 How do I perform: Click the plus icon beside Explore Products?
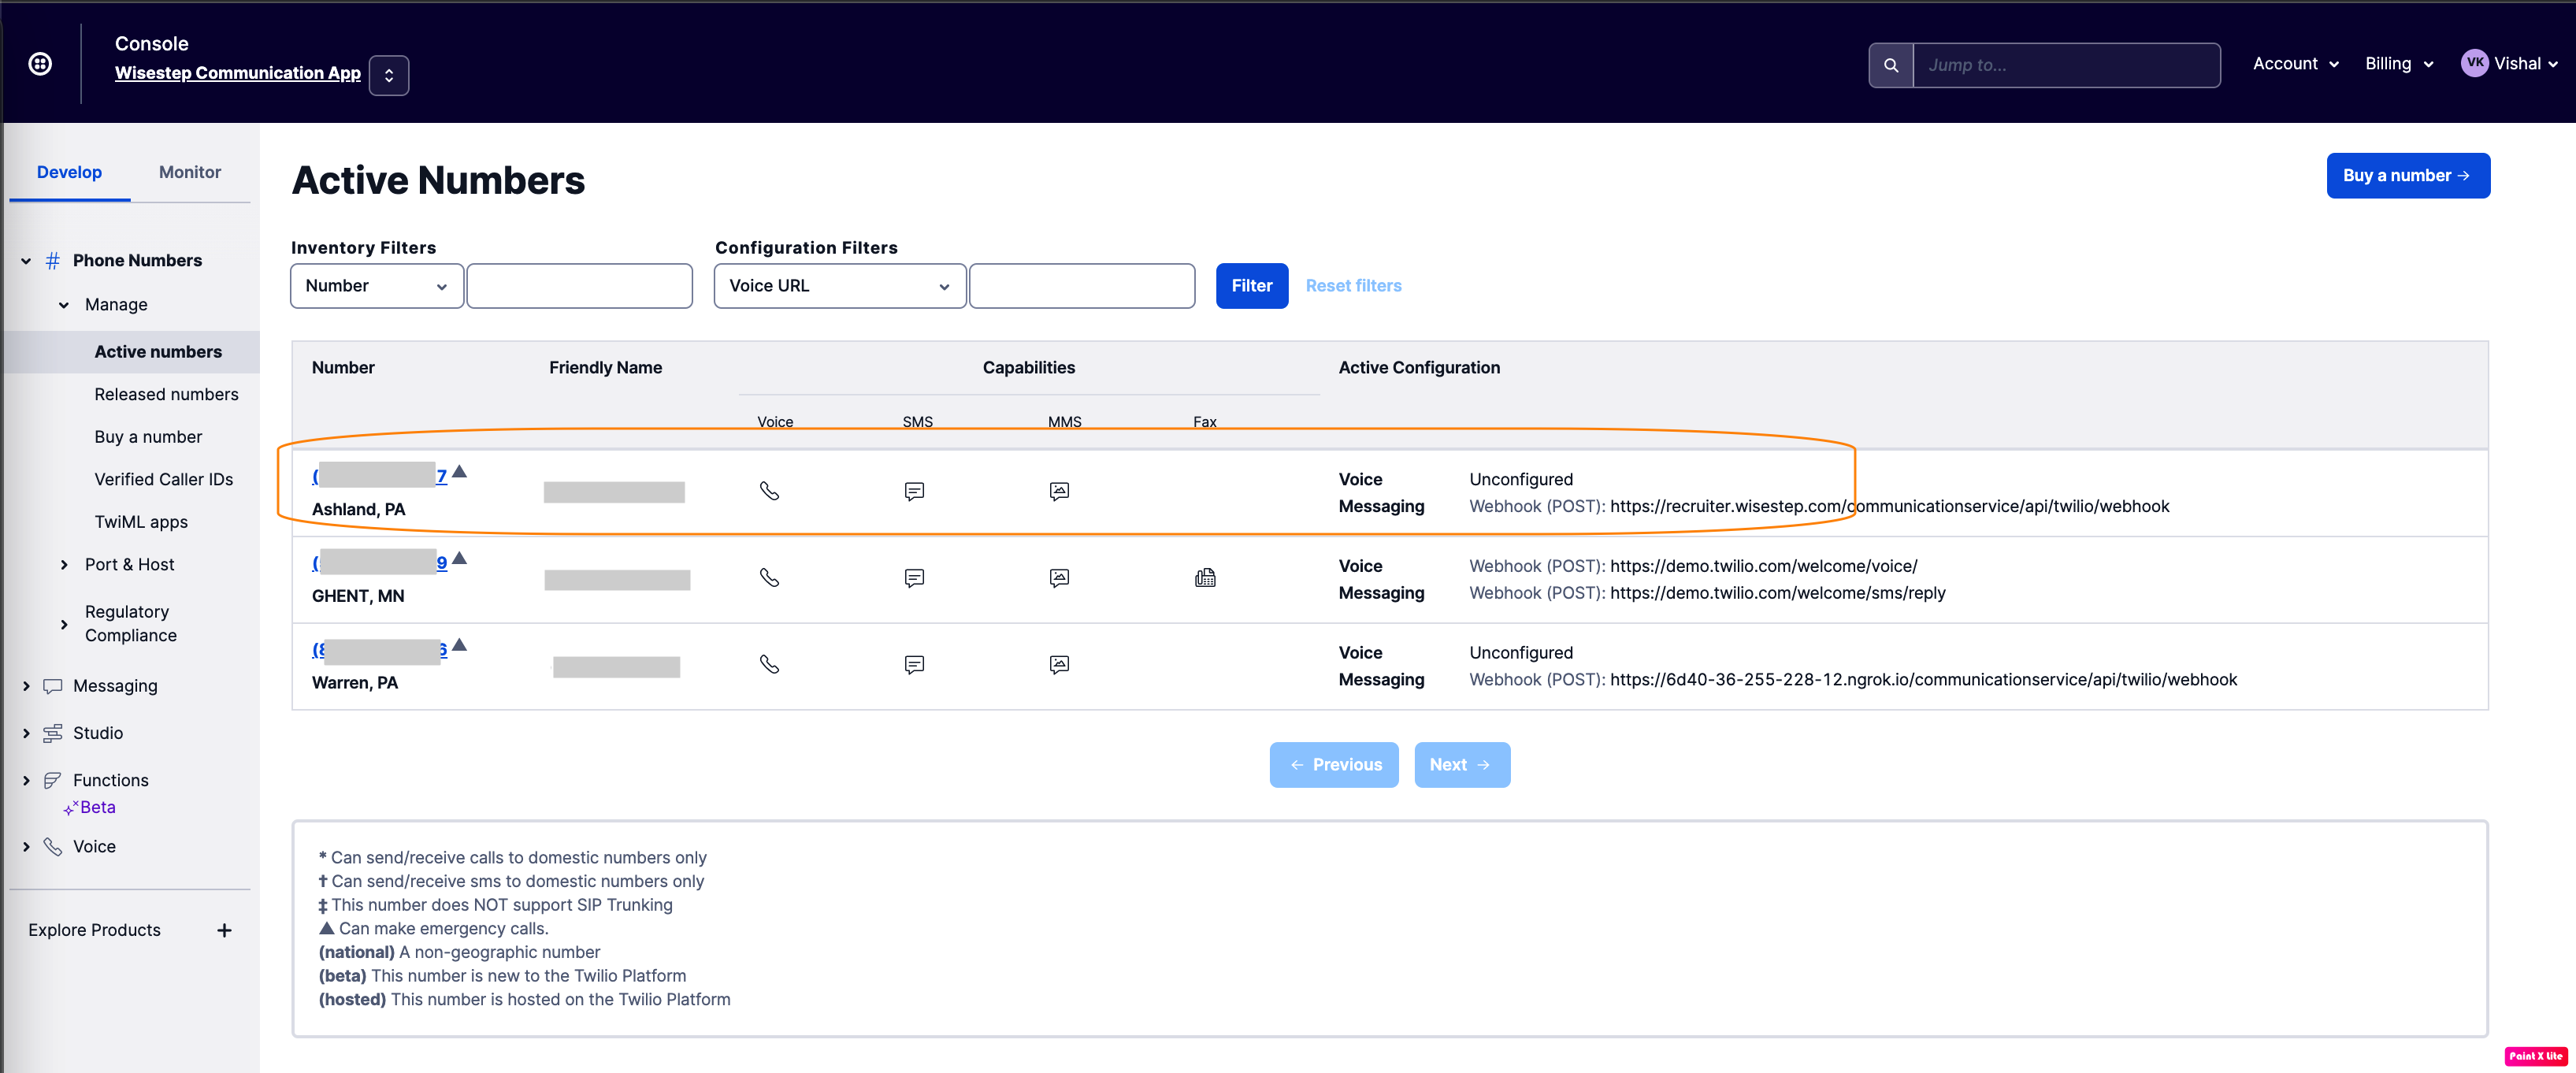(224, 930)
